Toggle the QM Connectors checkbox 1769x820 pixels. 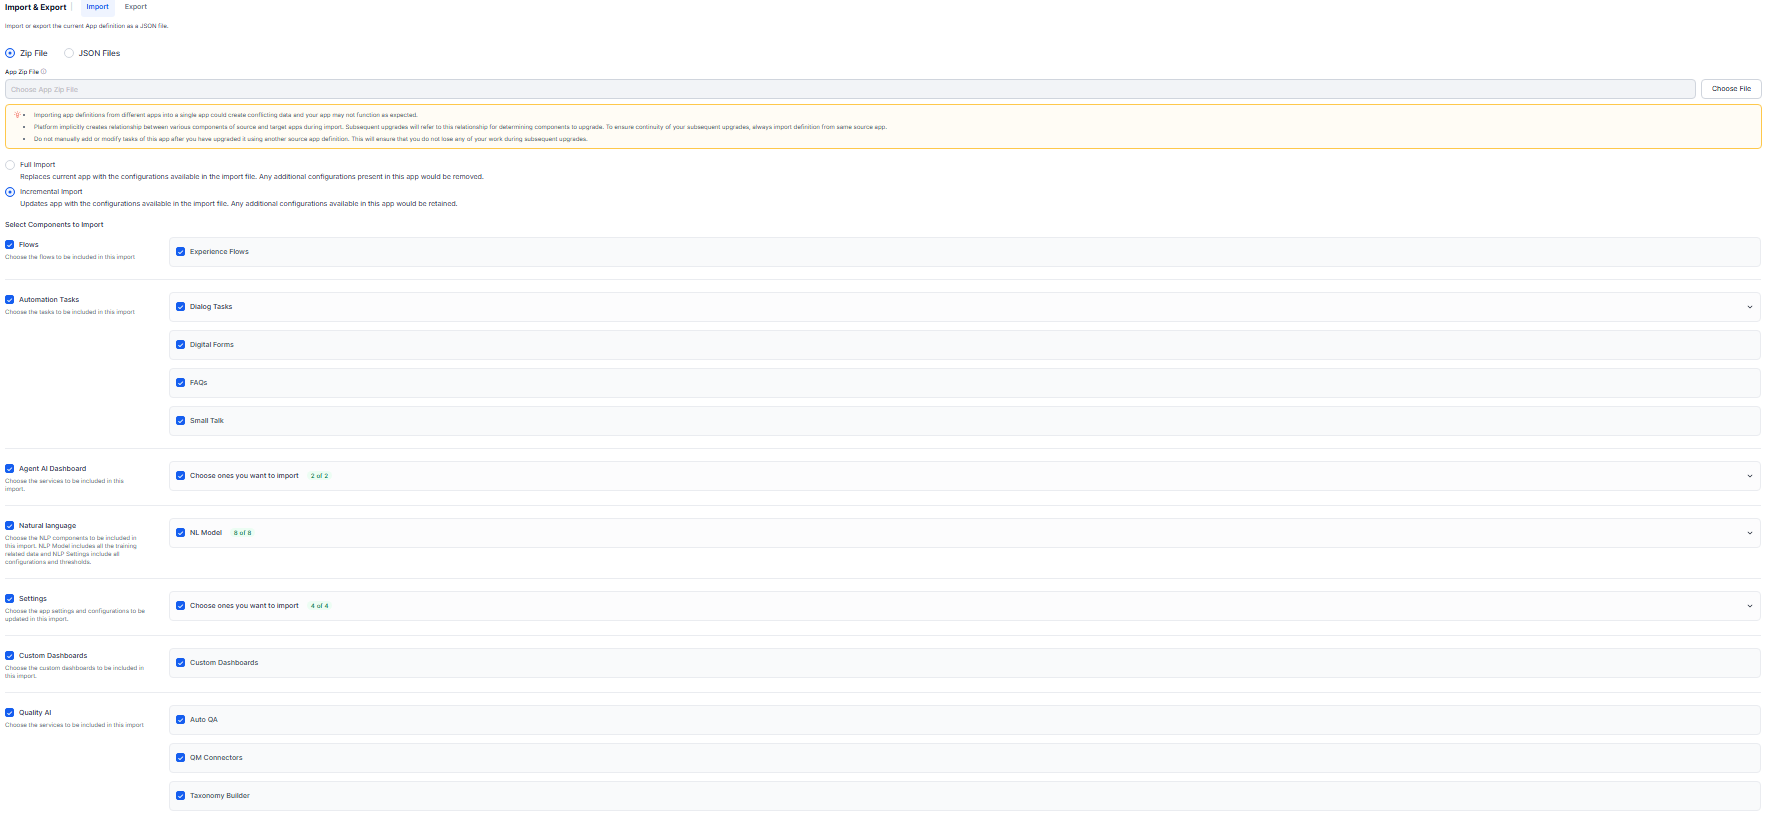tap(181, 758)
